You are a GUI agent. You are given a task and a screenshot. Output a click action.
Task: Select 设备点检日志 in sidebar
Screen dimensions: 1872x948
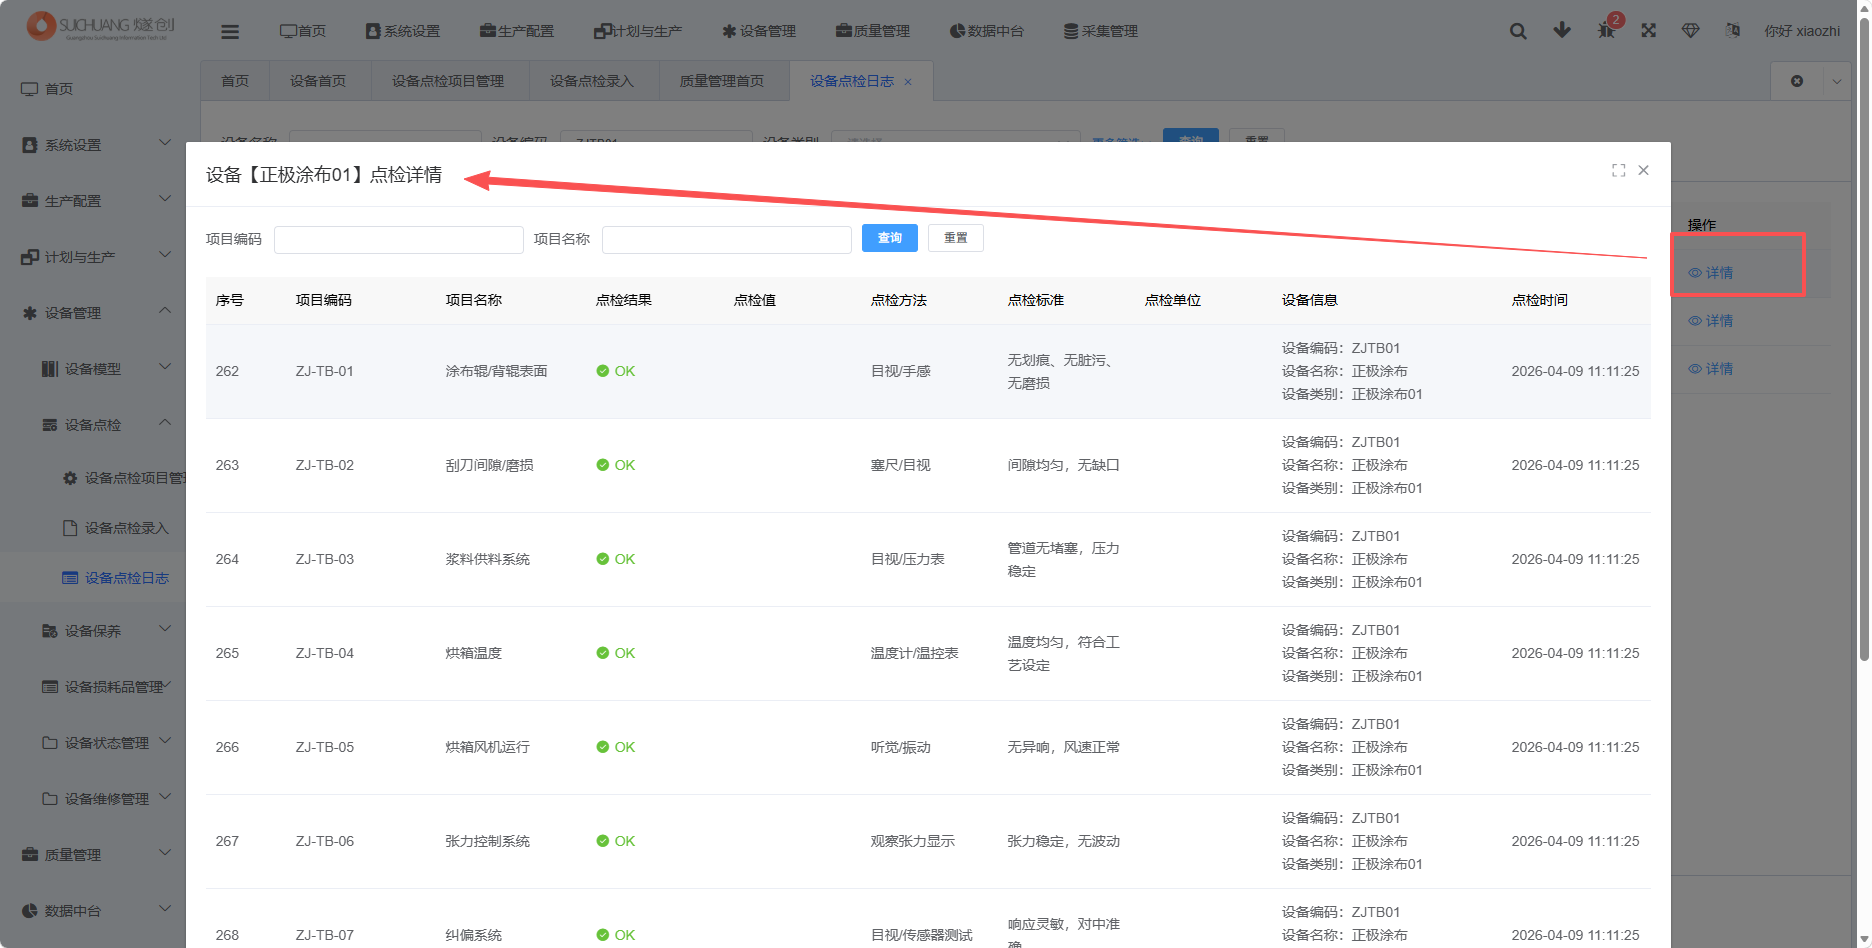pyautogui.click(x=127, y=578)
